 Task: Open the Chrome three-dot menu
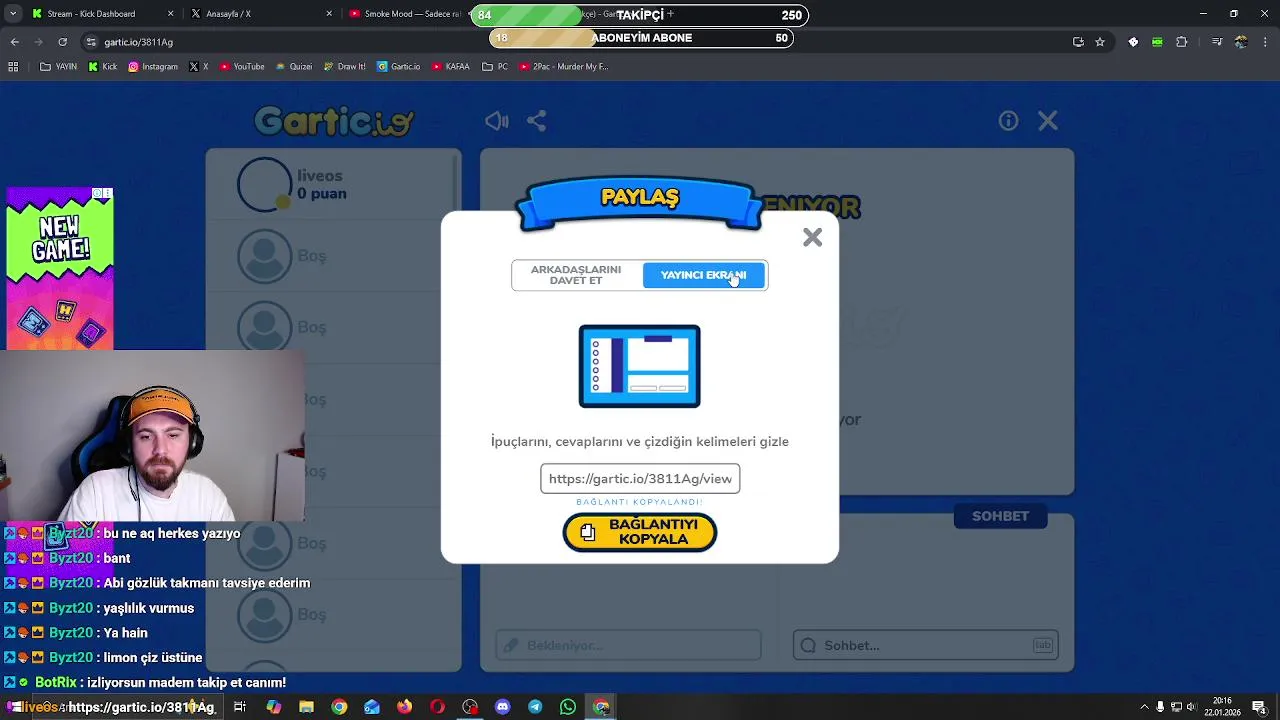[1264, 42]
